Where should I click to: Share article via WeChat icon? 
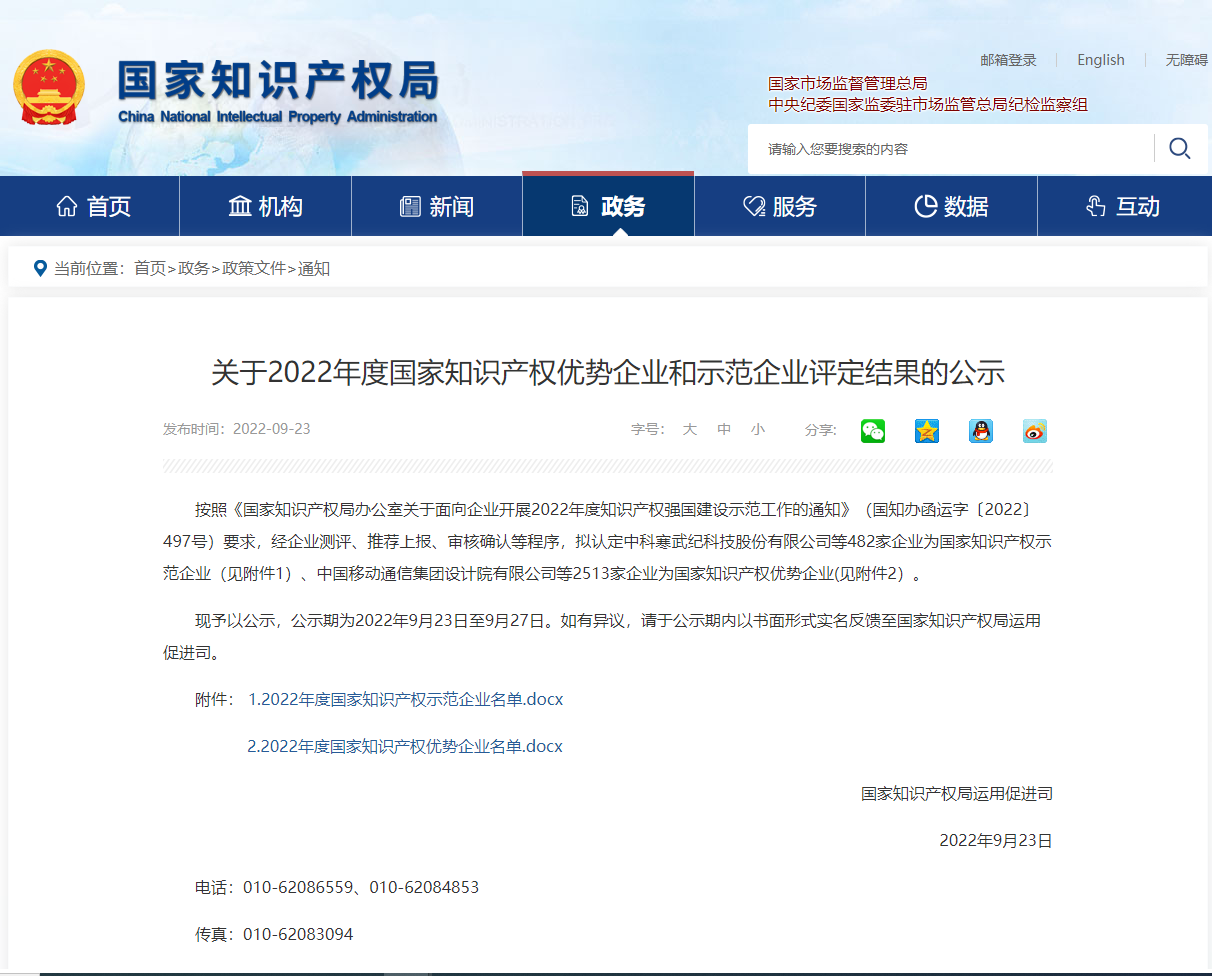[x=873, y=430]
